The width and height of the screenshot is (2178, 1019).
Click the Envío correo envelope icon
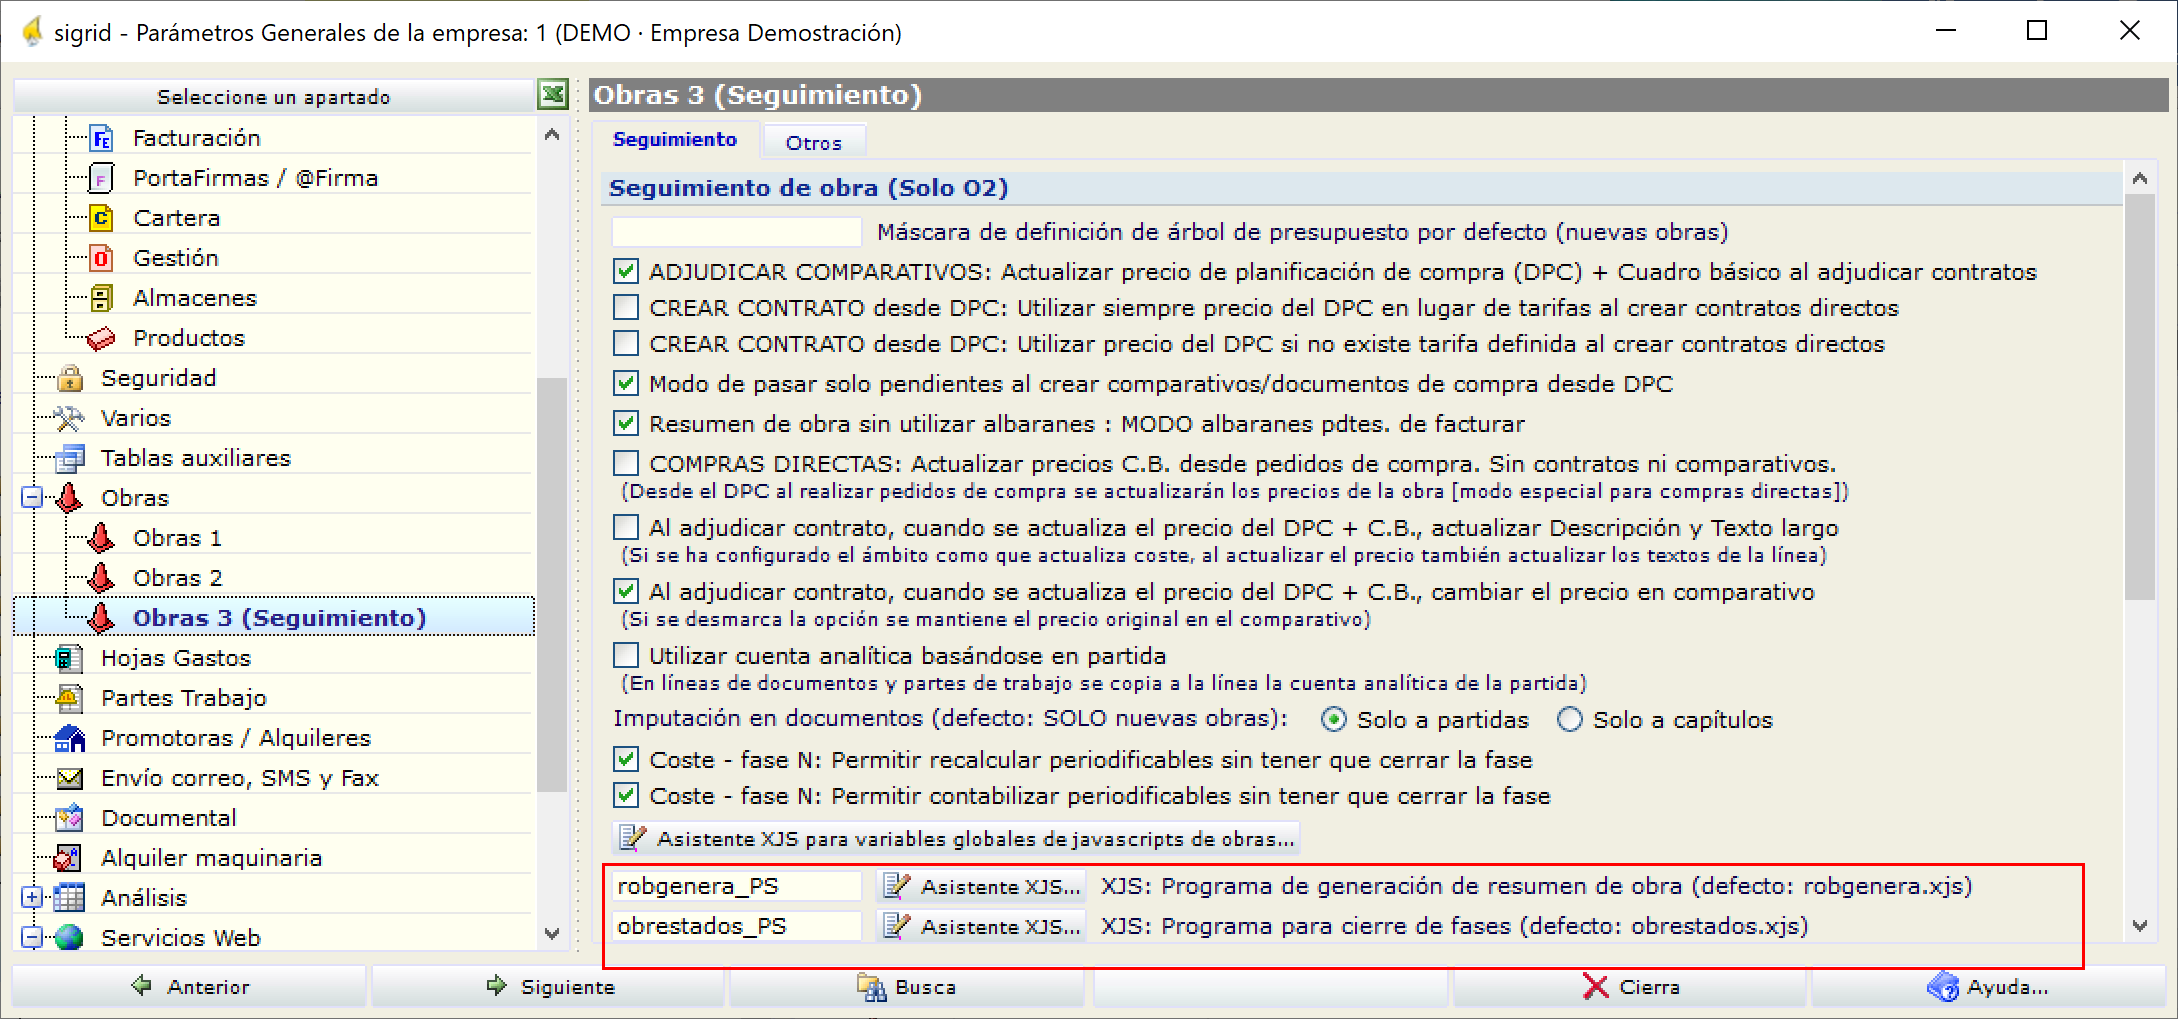70,778
